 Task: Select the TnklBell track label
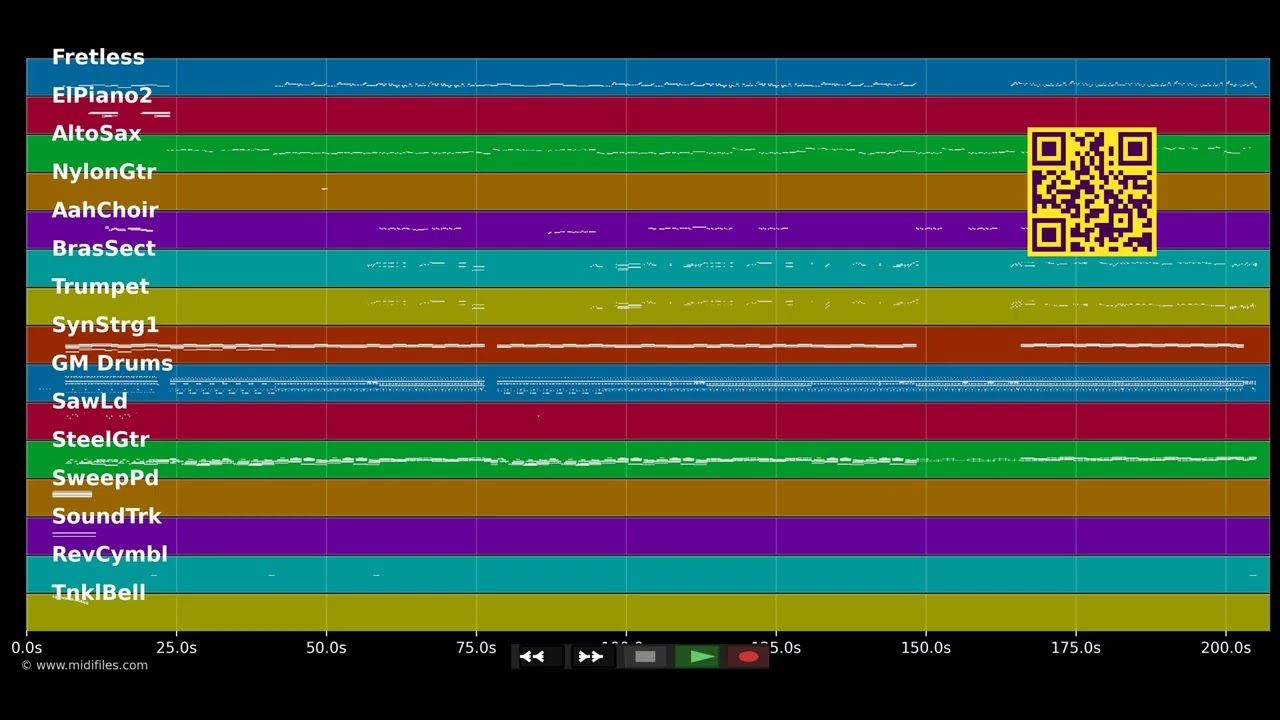(98, 593)
